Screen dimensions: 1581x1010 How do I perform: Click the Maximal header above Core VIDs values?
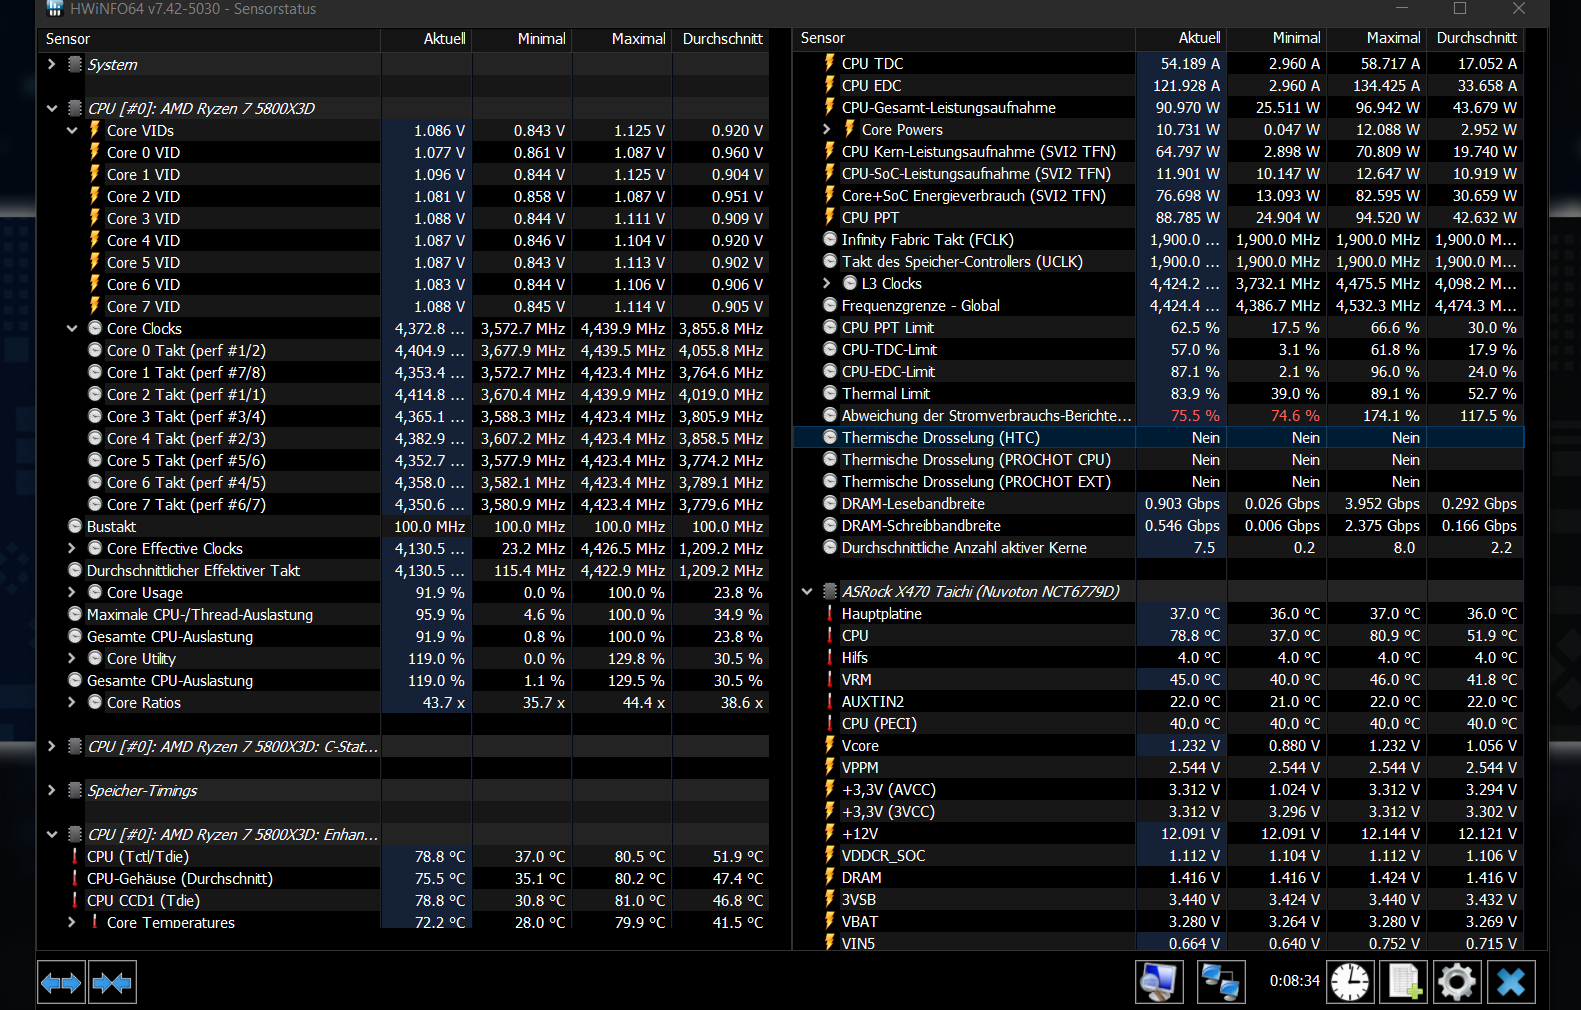coord(622,39)
